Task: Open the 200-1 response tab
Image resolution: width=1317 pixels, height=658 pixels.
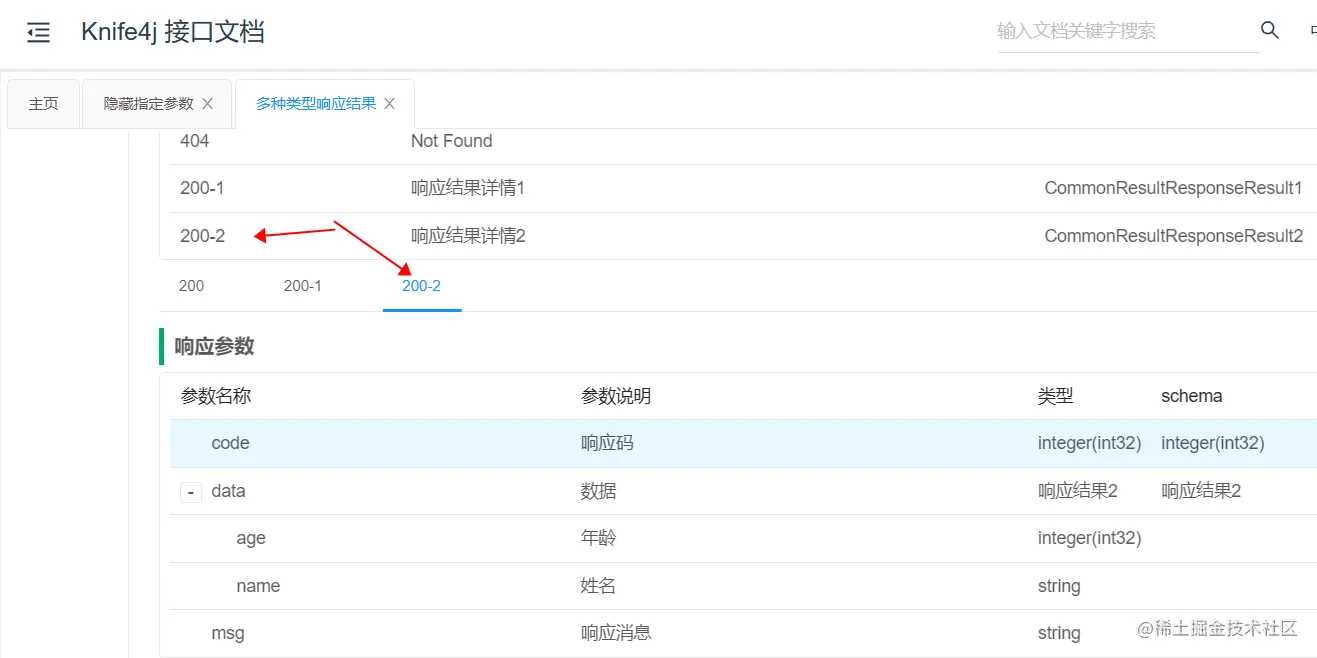Action: (303, 286)
